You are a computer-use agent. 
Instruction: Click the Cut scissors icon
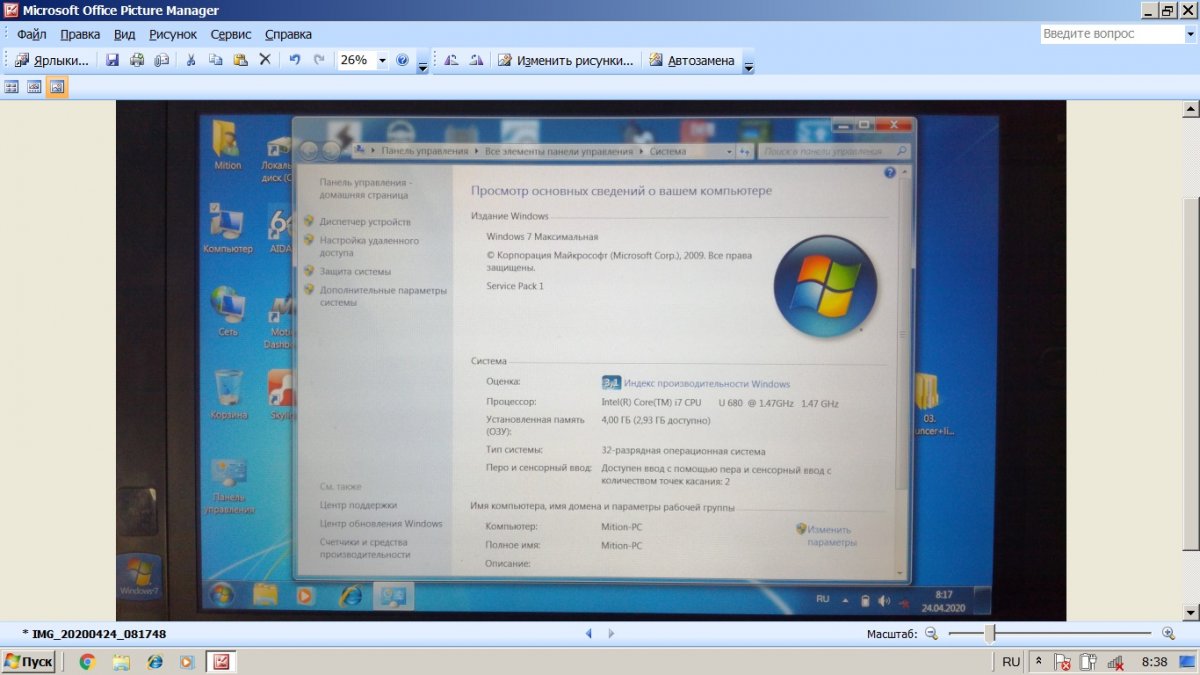190,60
